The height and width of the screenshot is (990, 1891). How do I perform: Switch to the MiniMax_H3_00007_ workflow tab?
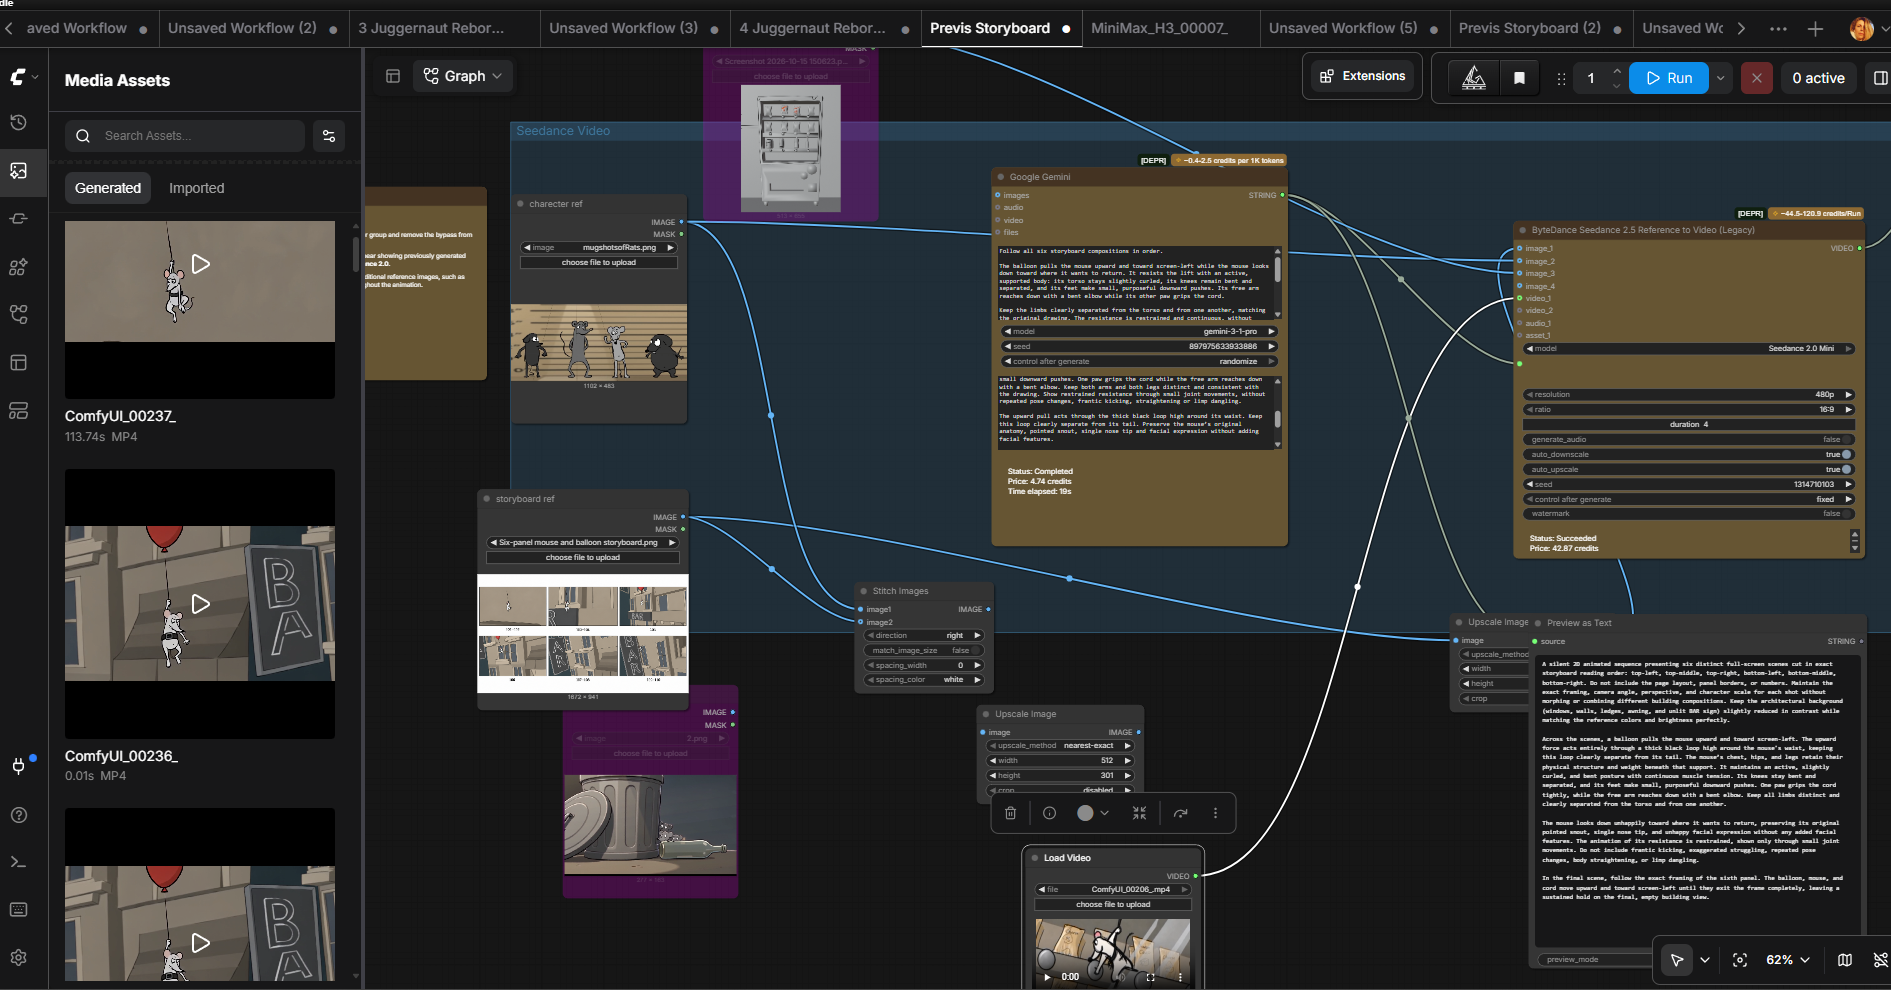[1159, 28]
